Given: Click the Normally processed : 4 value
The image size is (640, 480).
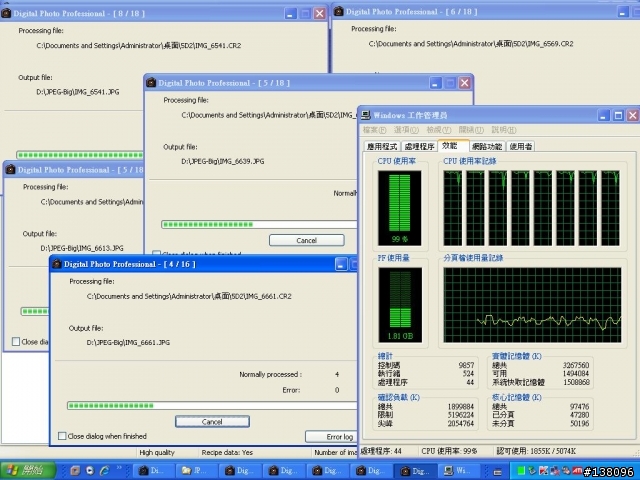Looking at the screenshot, I should point(337,374).
